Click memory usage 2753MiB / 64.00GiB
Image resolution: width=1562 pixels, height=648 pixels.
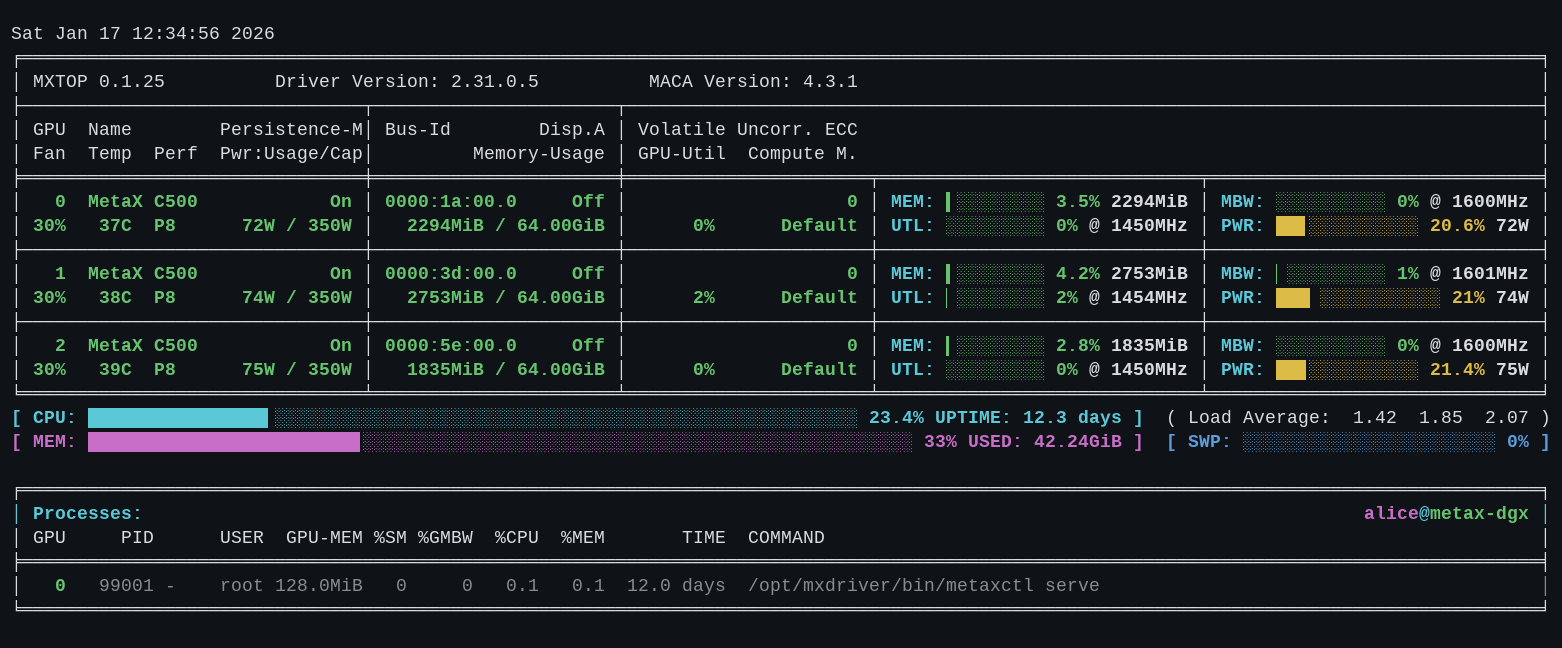506,298
